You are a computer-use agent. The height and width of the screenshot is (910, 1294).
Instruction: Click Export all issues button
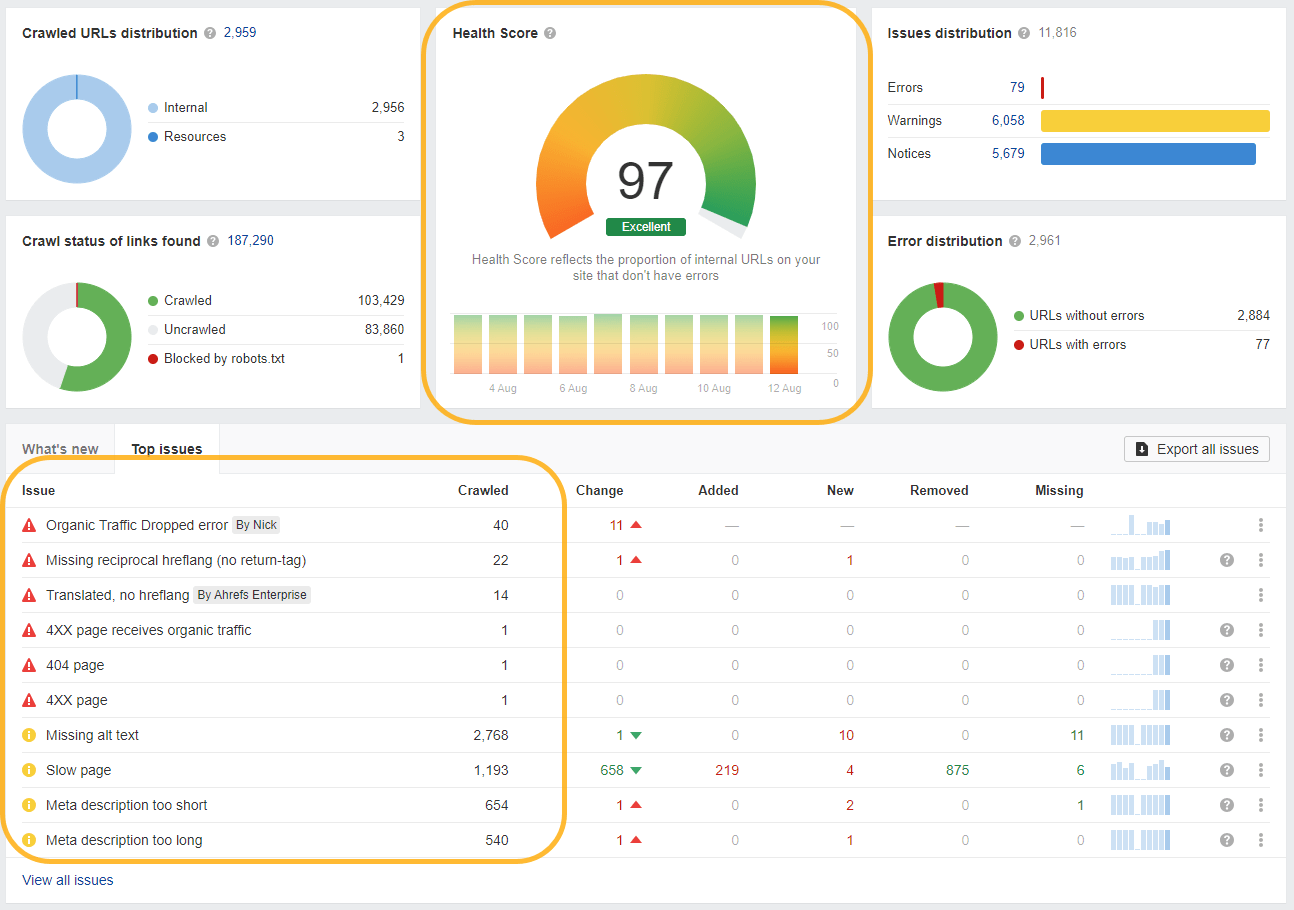point(1197,449)
